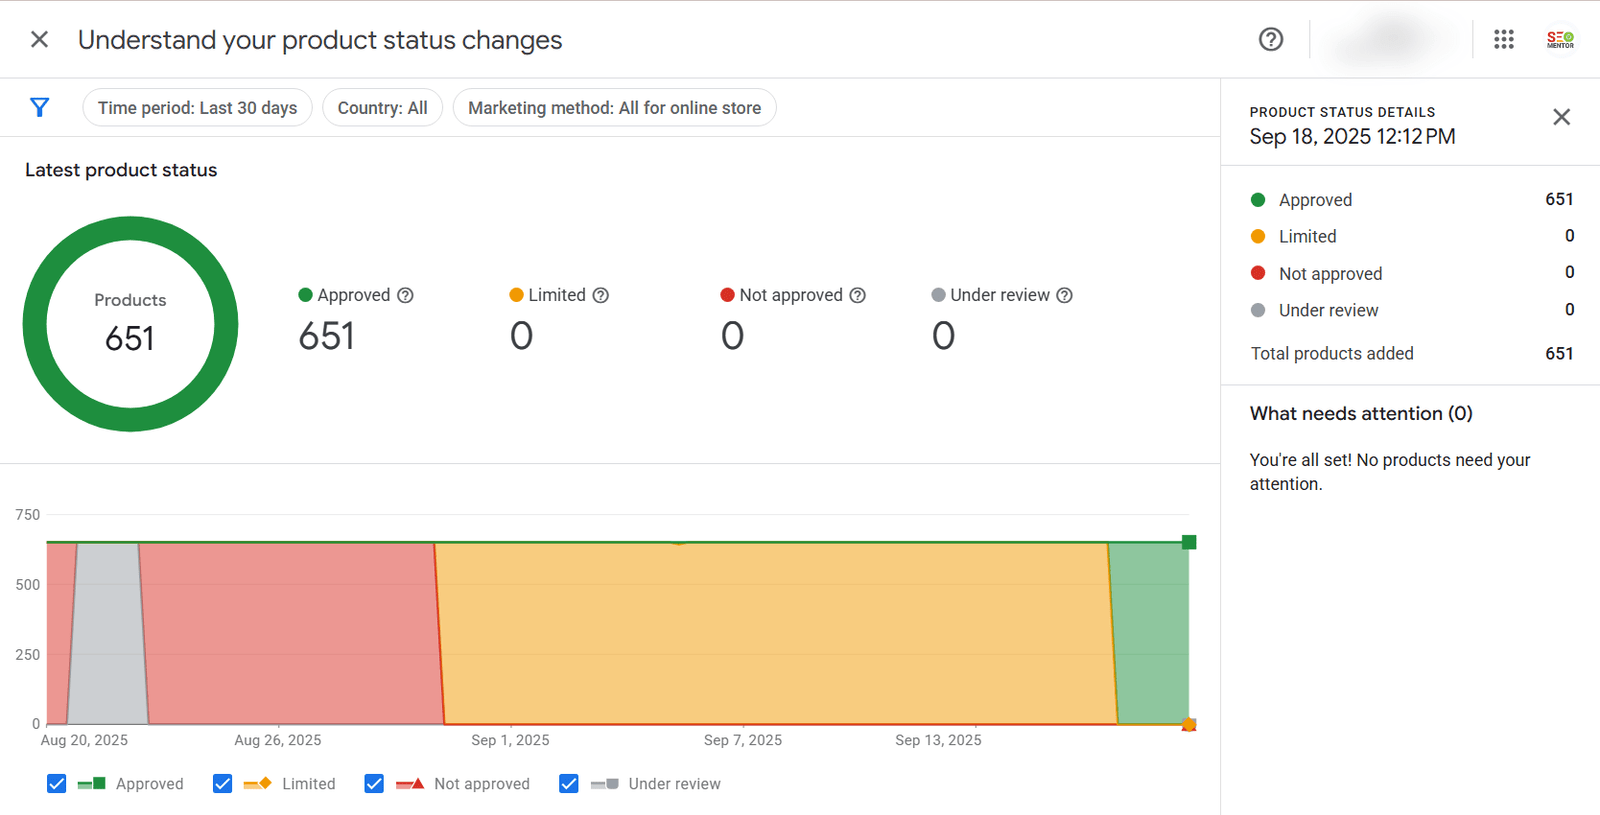Disable the Not approved series checkbox
This screenshot has width=1600, height=815.
pos(374,784)
